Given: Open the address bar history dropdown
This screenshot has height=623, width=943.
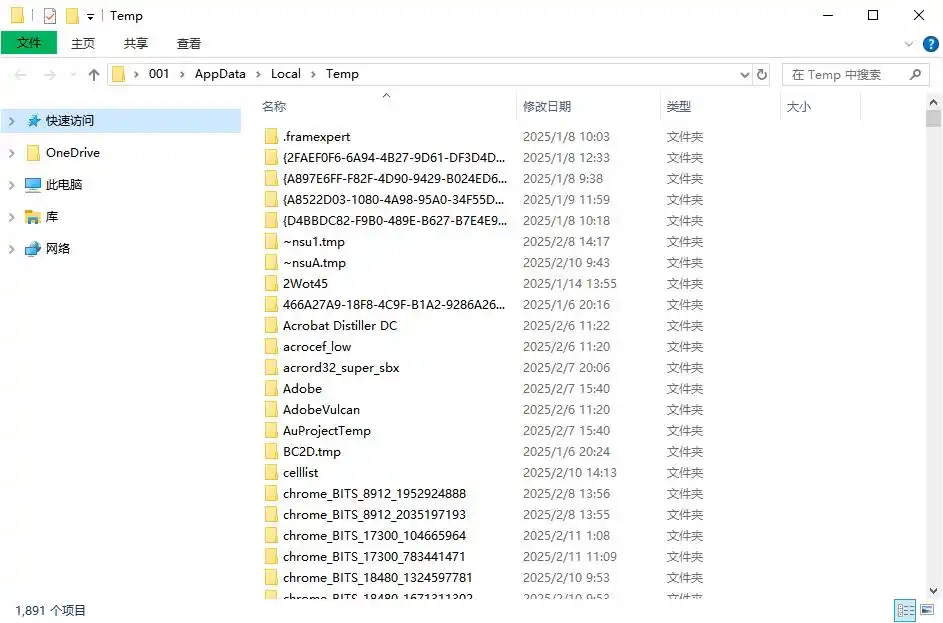Looking at the screenshot, I should pos(742,73).
